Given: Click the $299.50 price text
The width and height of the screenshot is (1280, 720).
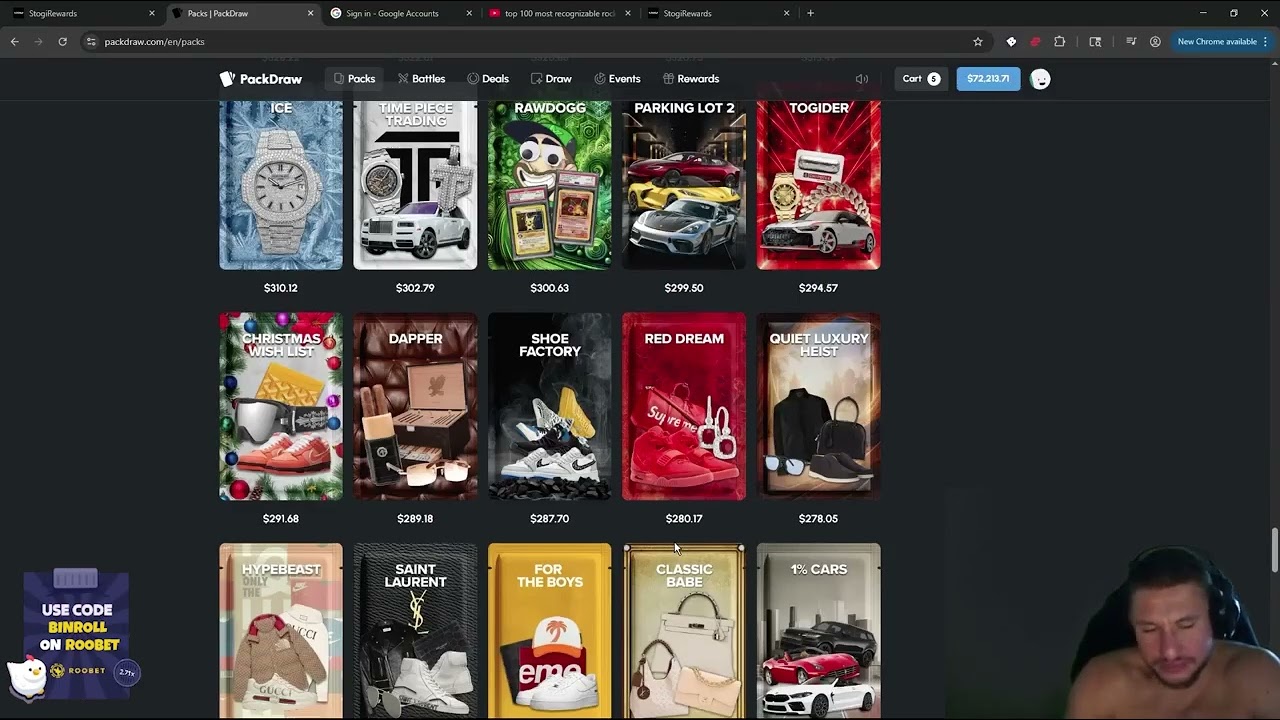Looking at the screenshot, I should point(684,288).
